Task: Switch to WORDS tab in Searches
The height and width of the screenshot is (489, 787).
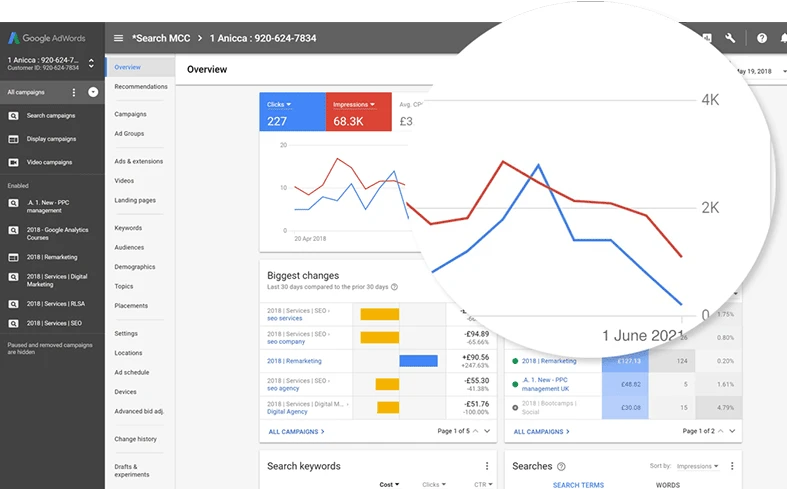Action: (668, 485)
